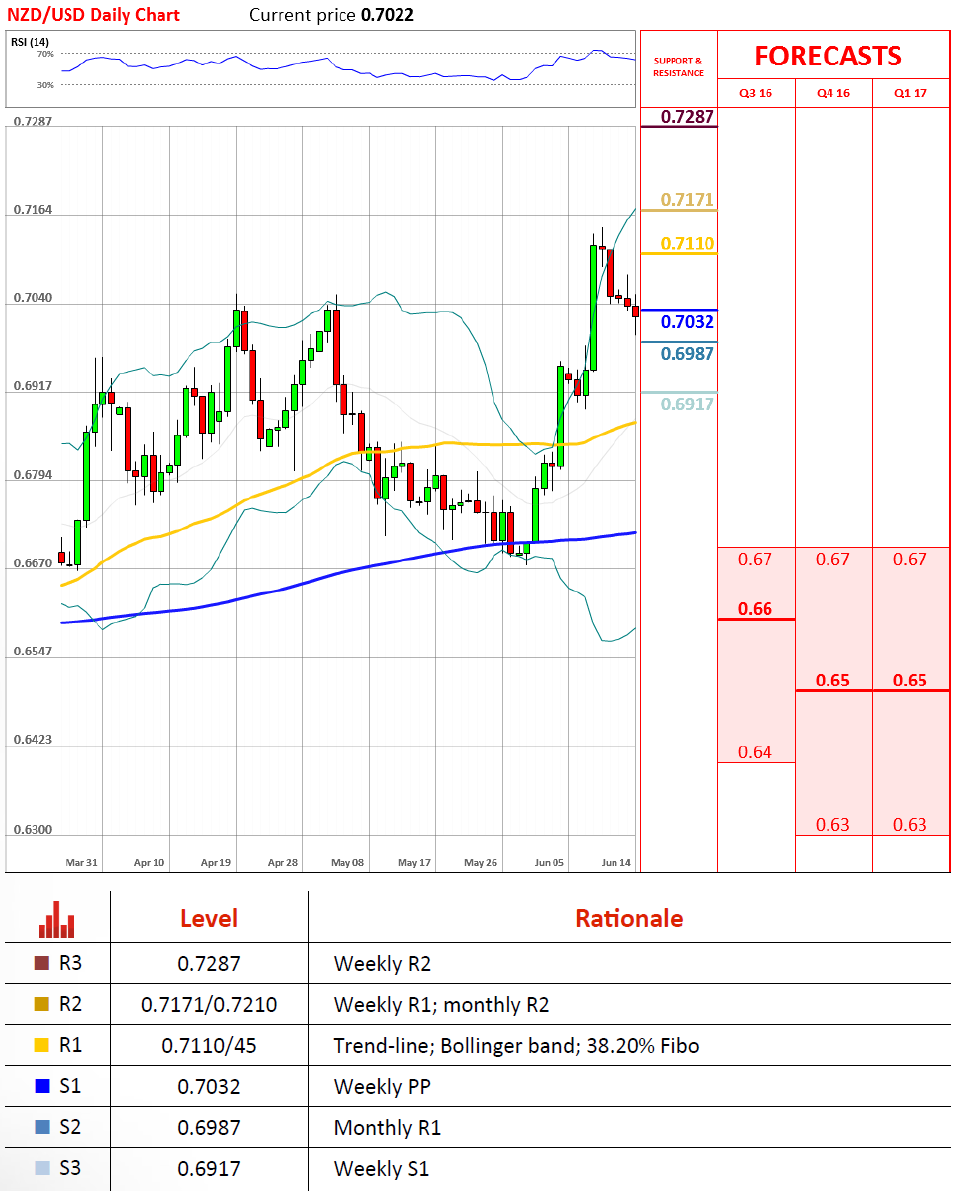This screenshot has height=1191, width=964.
Task: Click the 0.6987 support level label
Action: click(x=687, y=353)
